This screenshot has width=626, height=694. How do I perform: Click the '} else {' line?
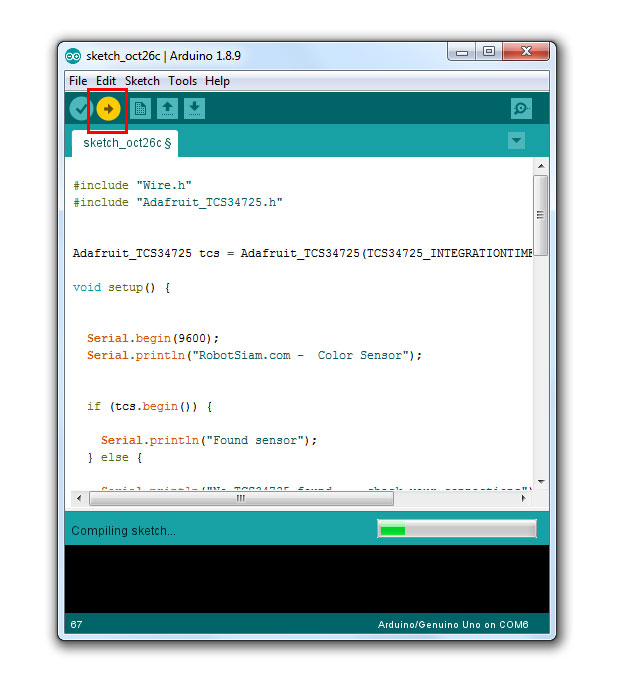pyautogui.click(x=114, y=457)
